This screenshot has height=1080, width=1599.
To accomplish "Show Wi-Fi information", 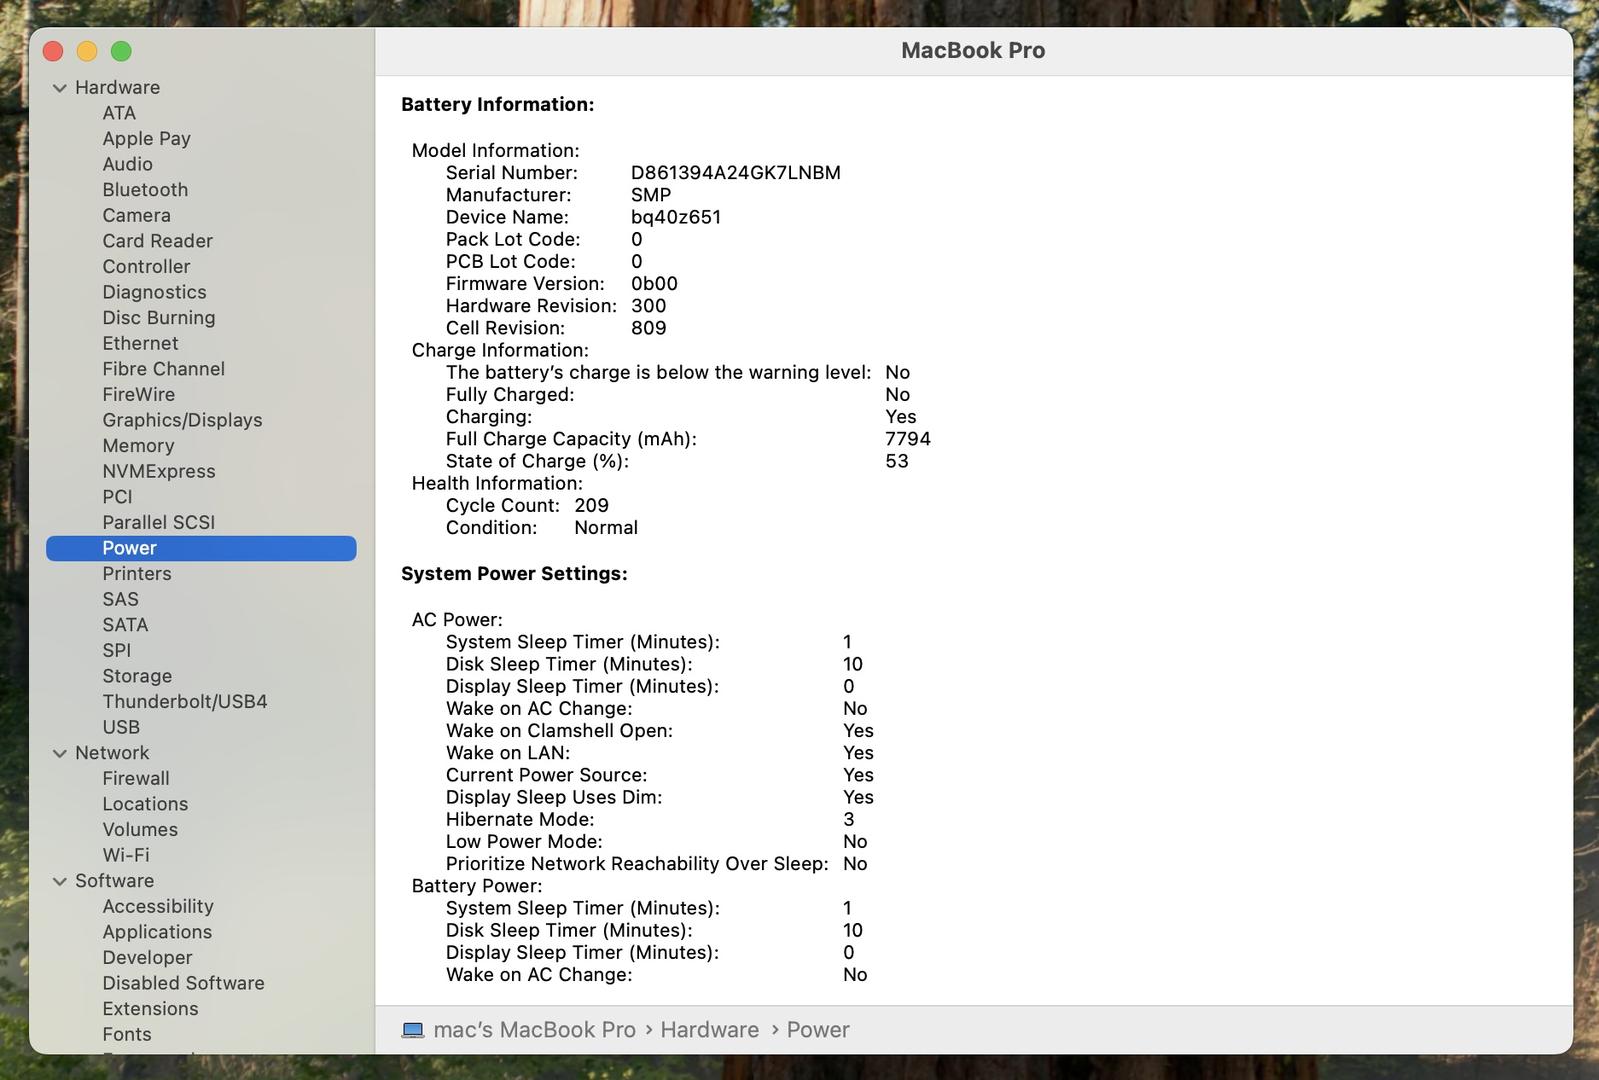I will click(x=126, y=855).
